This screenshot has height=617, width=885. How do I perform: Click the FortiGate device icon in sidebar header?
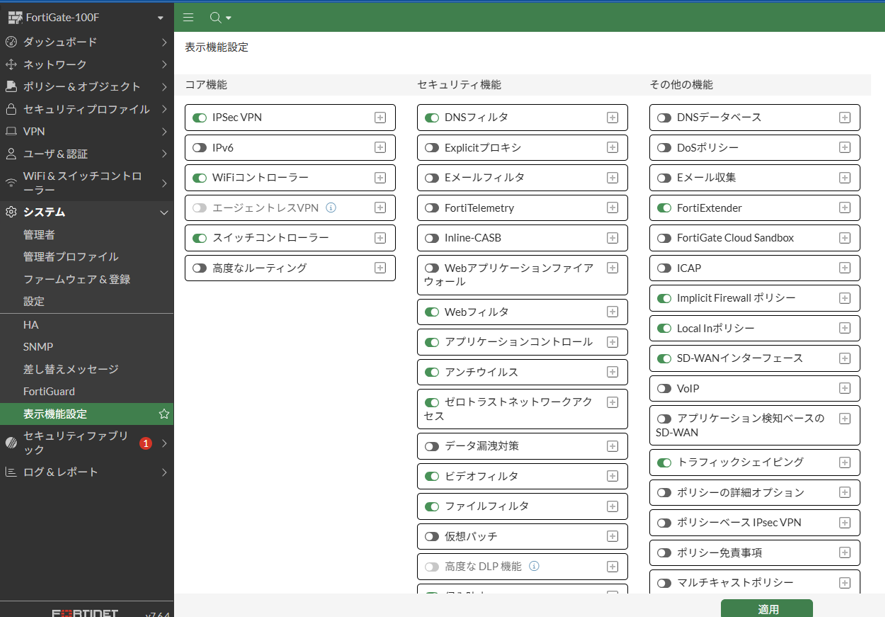click(x=15, y=17)
